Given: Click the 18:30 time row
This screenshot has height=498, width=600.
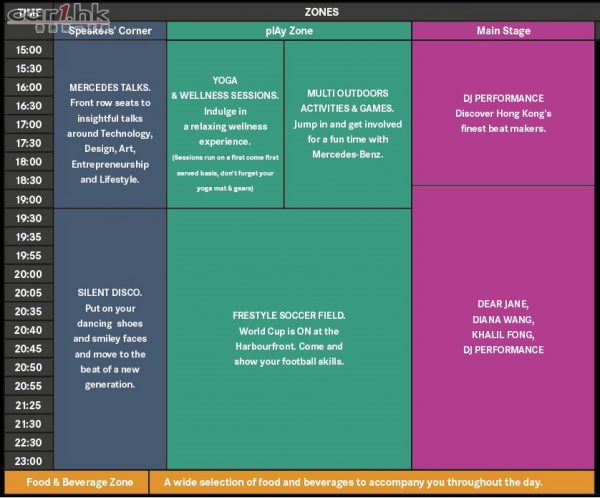Looking at the screenshot, I should (29, 180).
